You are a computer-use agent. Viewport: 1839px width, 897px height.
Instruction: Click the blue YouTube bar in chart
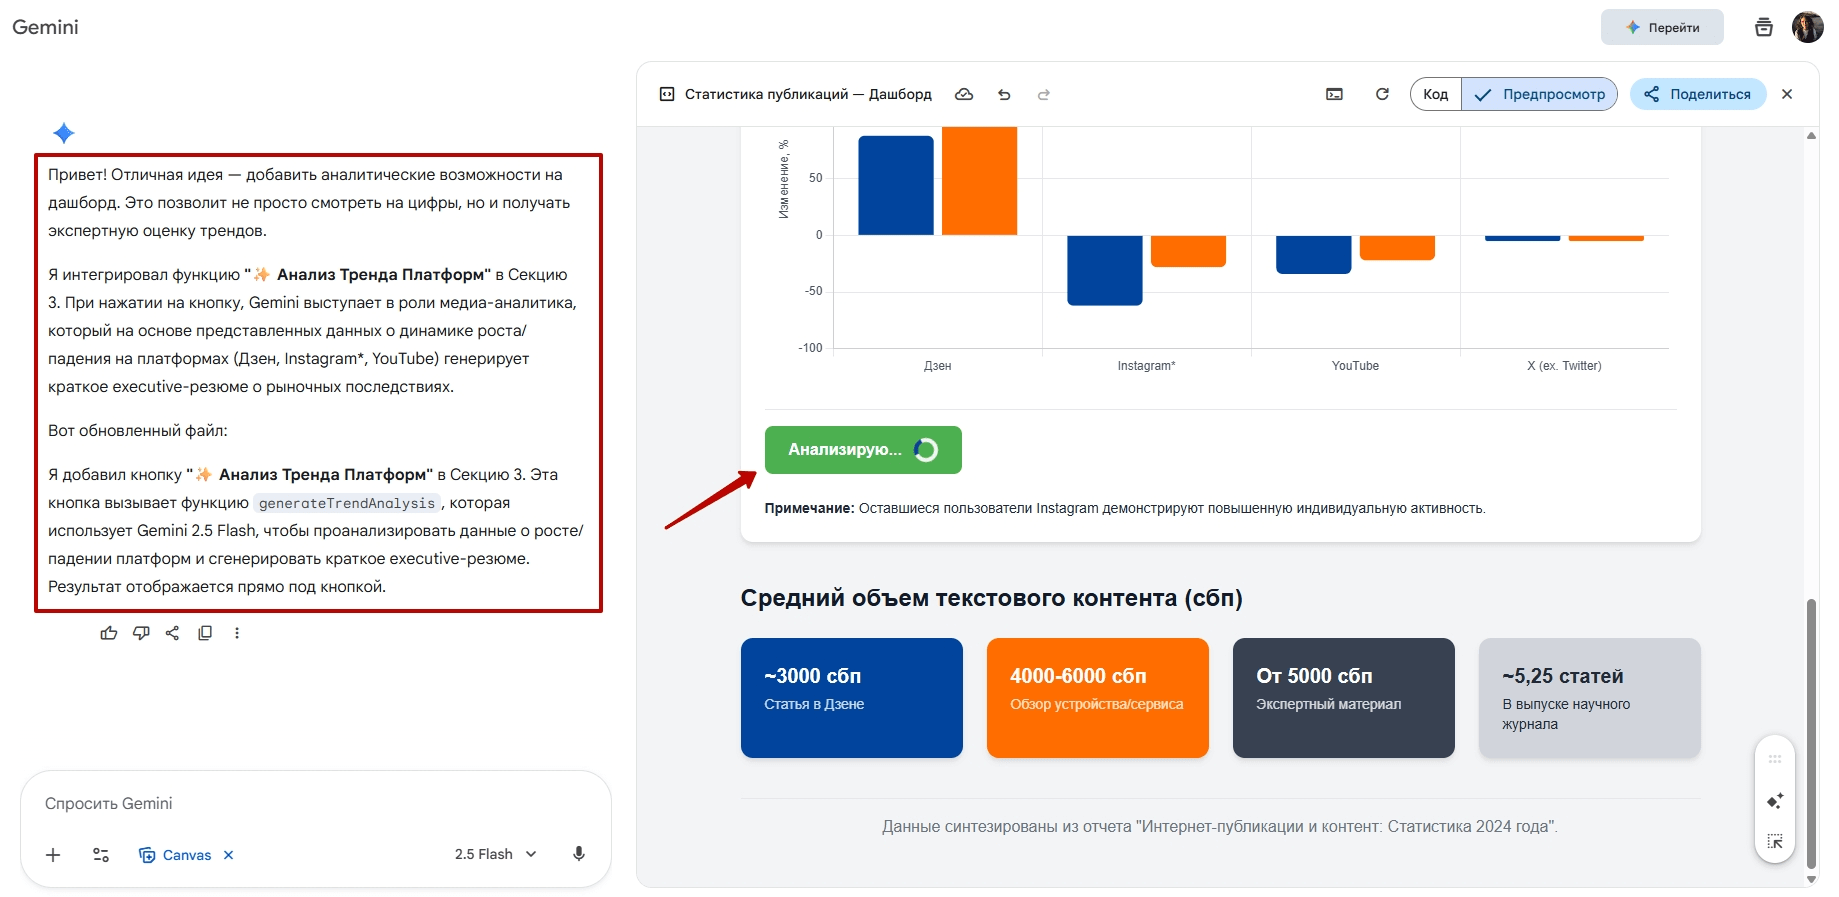(x=1314, y=254)
